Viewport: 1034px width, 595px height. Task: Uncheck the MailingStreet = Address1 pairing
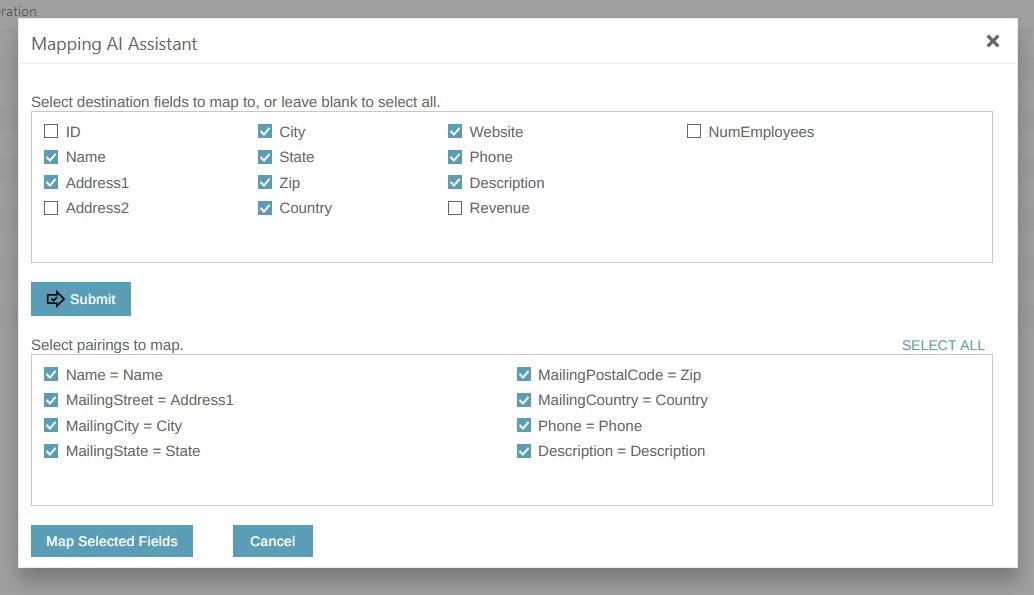coord(51,399)
